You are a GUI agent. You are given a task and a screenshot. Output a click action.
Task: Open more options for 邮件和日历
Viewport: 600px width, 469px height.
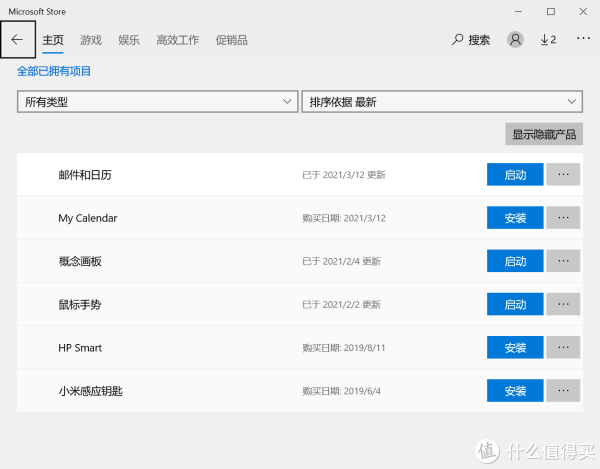tap(563, 174)
